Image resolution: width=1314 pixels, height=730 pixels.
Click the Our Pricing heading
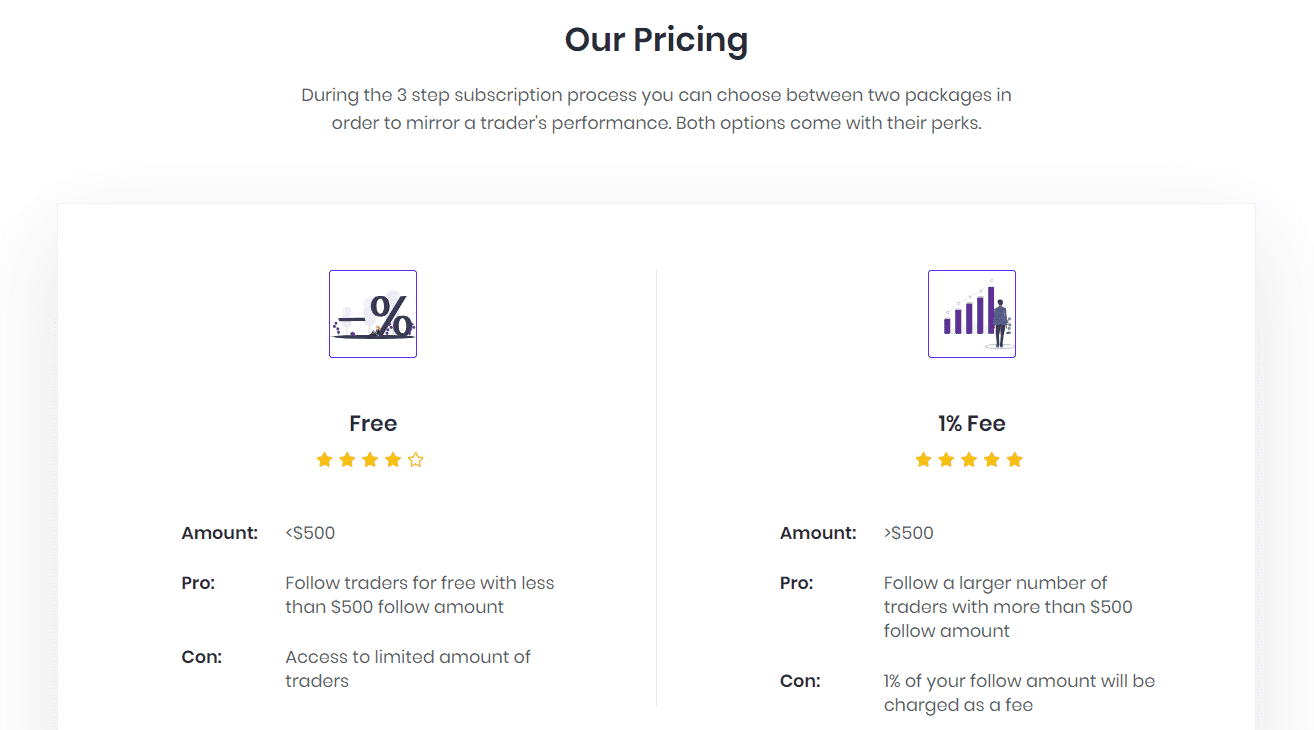click(656, 40)
